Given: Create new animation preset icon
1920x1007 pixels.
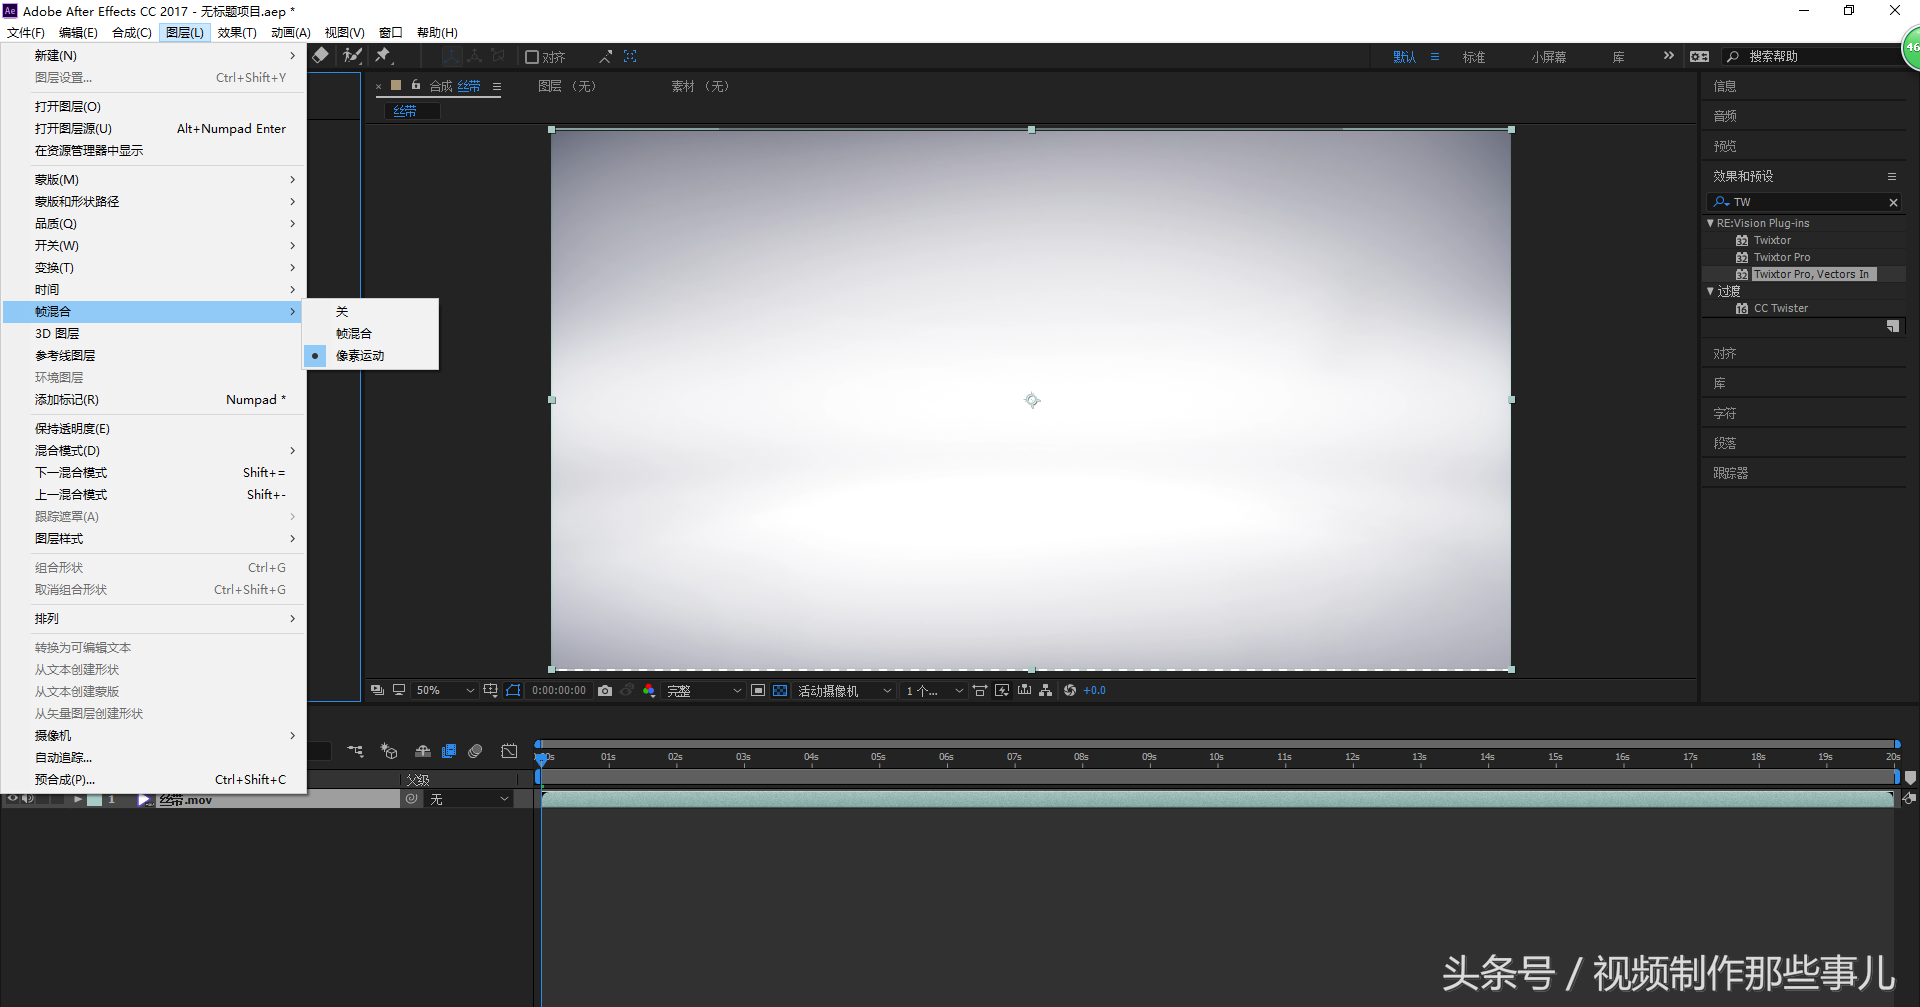Looking at the screenshot, I should coord(1893,326).
